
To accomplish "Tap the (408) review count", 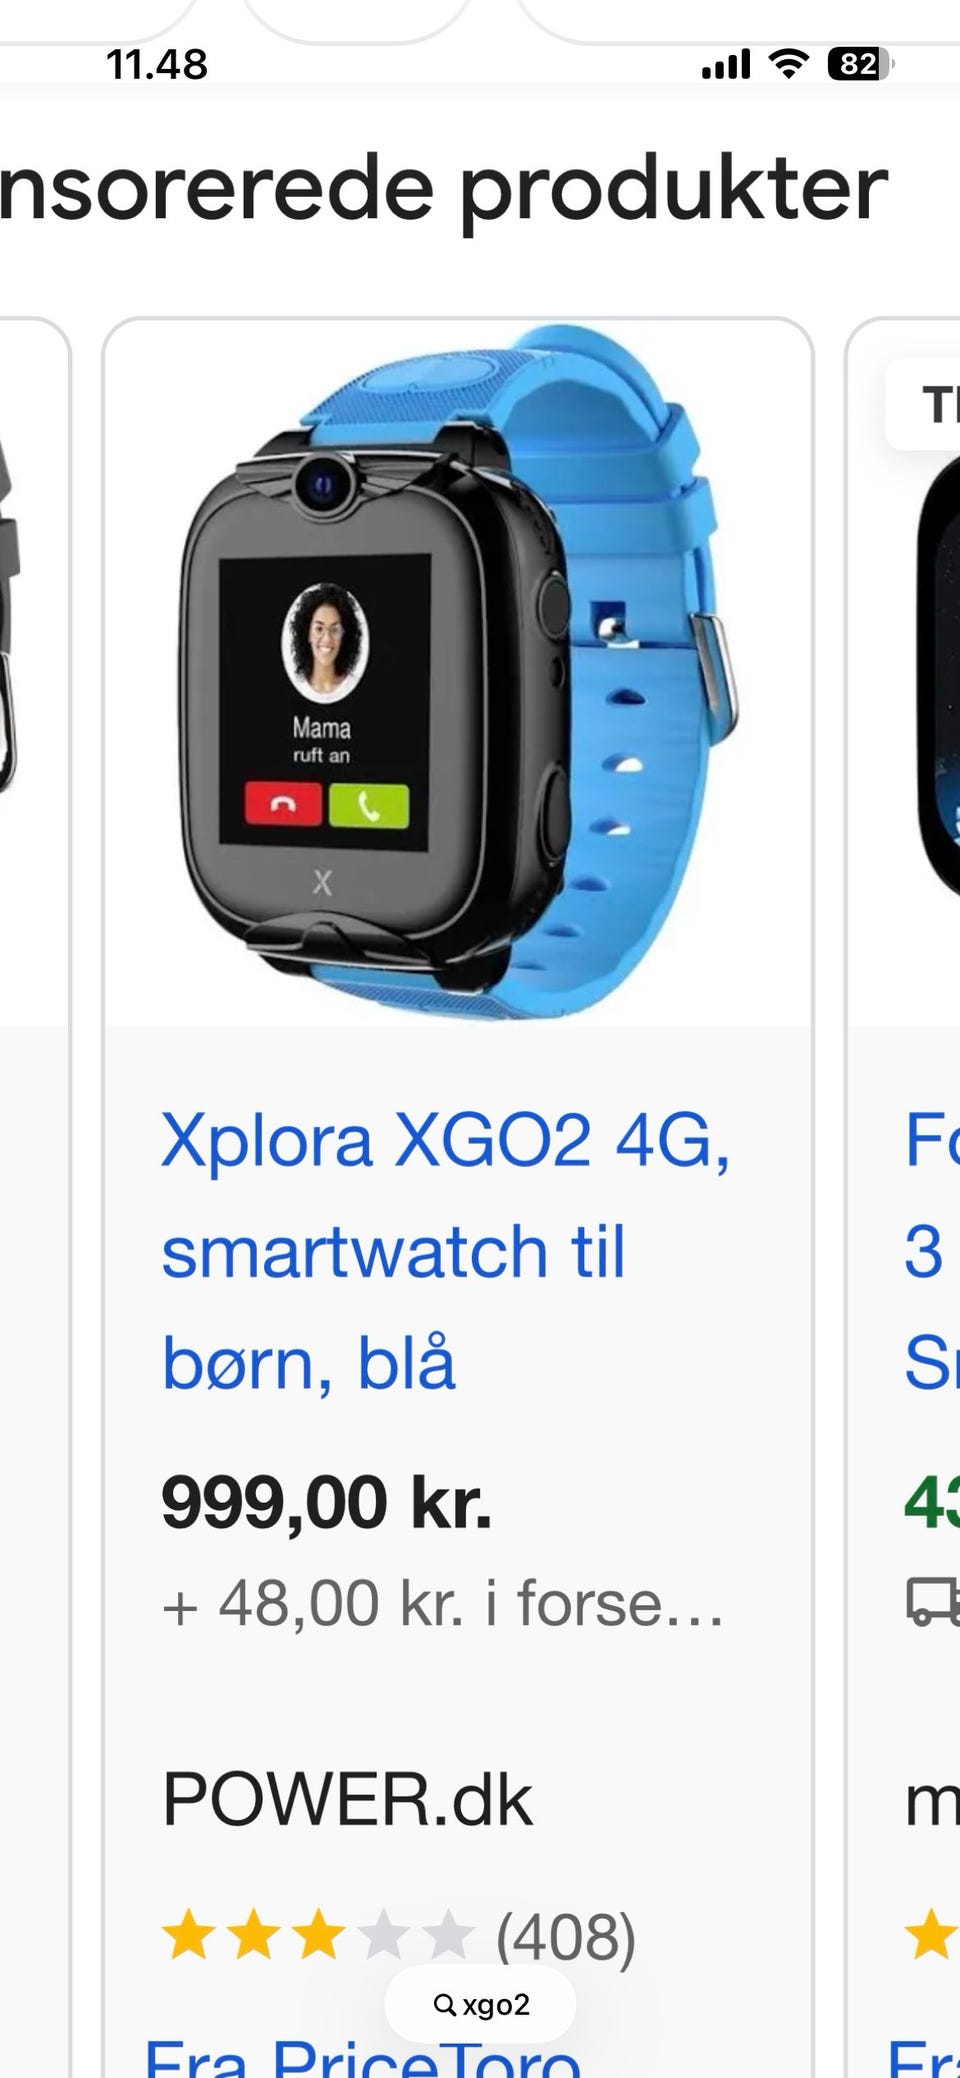I will tap(566, 1936).
